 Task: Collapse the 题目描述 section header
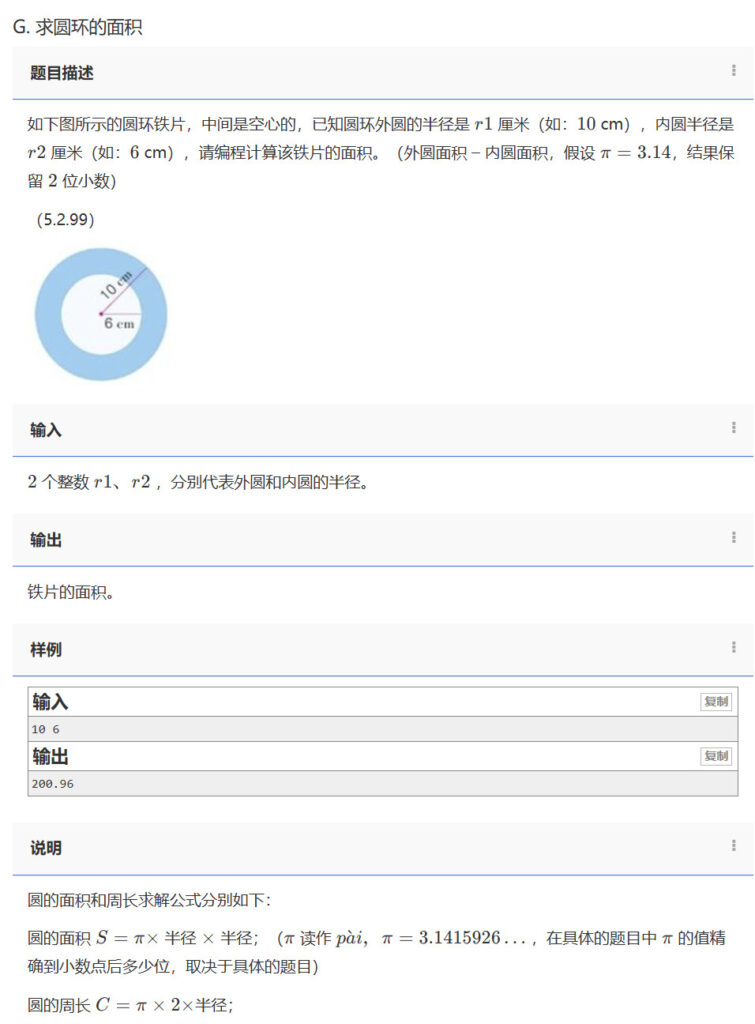(62, 73)
